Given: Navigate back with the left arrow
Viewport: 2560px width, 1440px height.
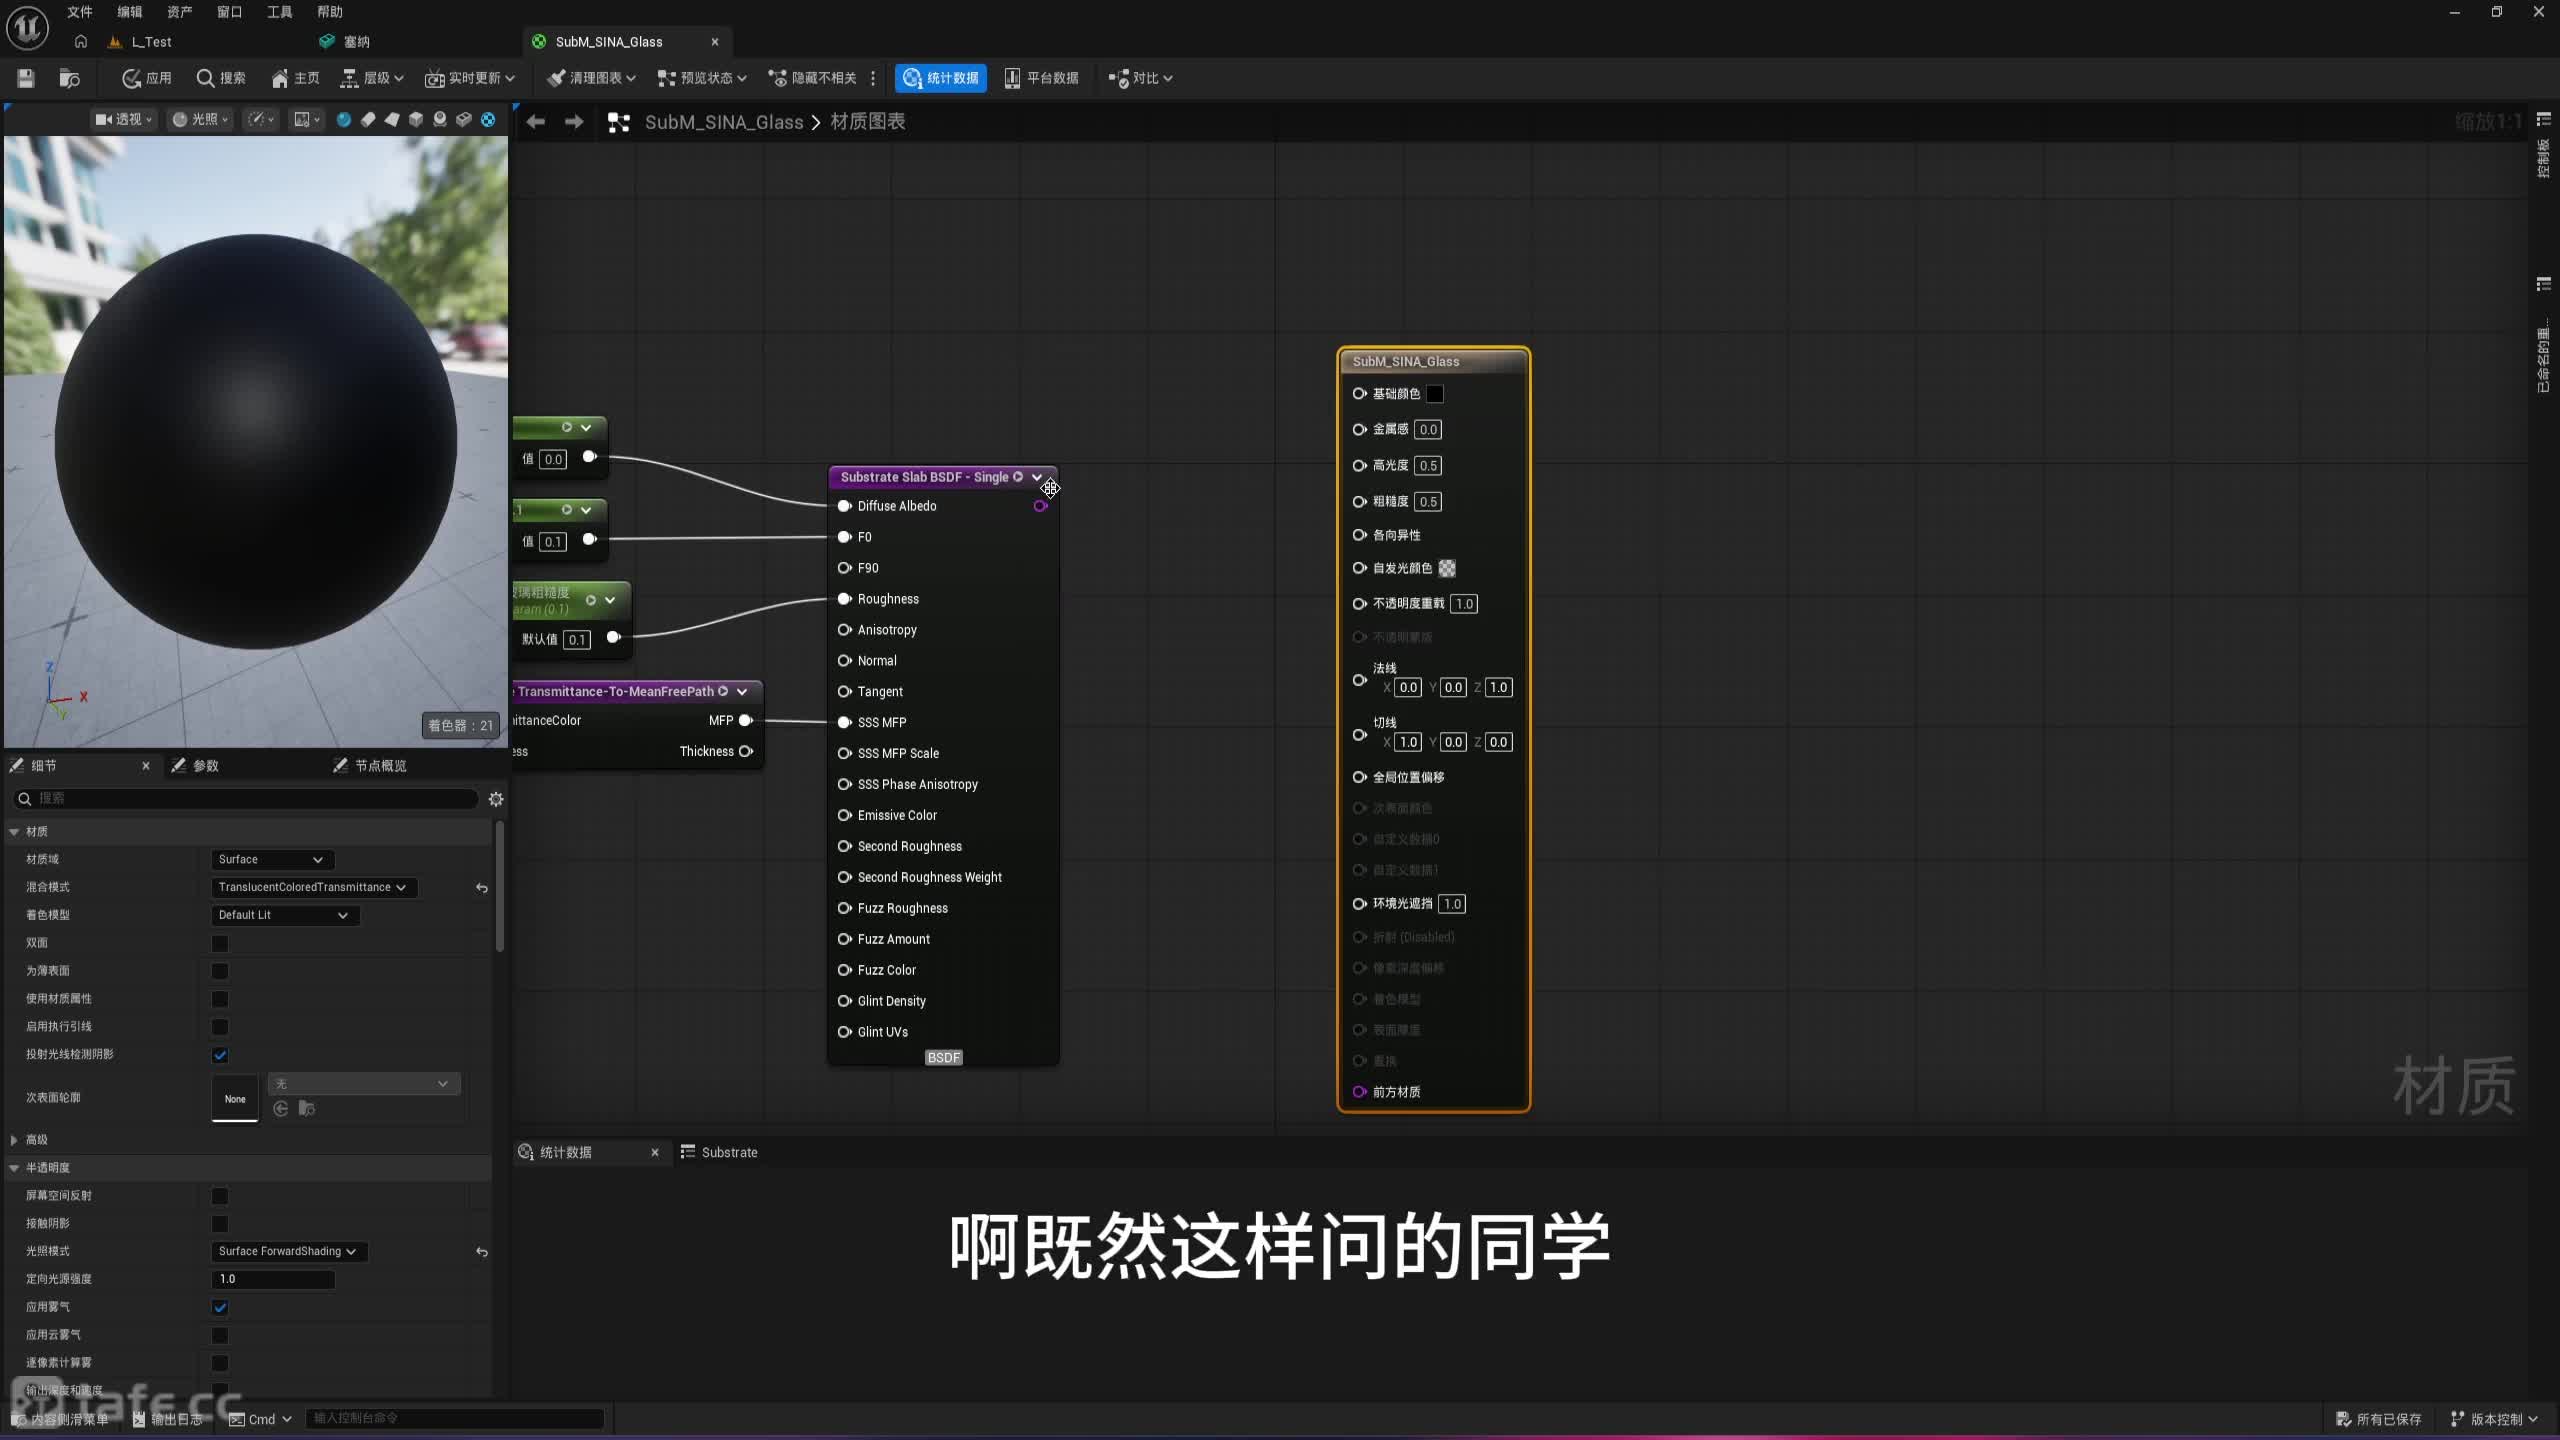Looking at the screenshot, I should [536, 122].
